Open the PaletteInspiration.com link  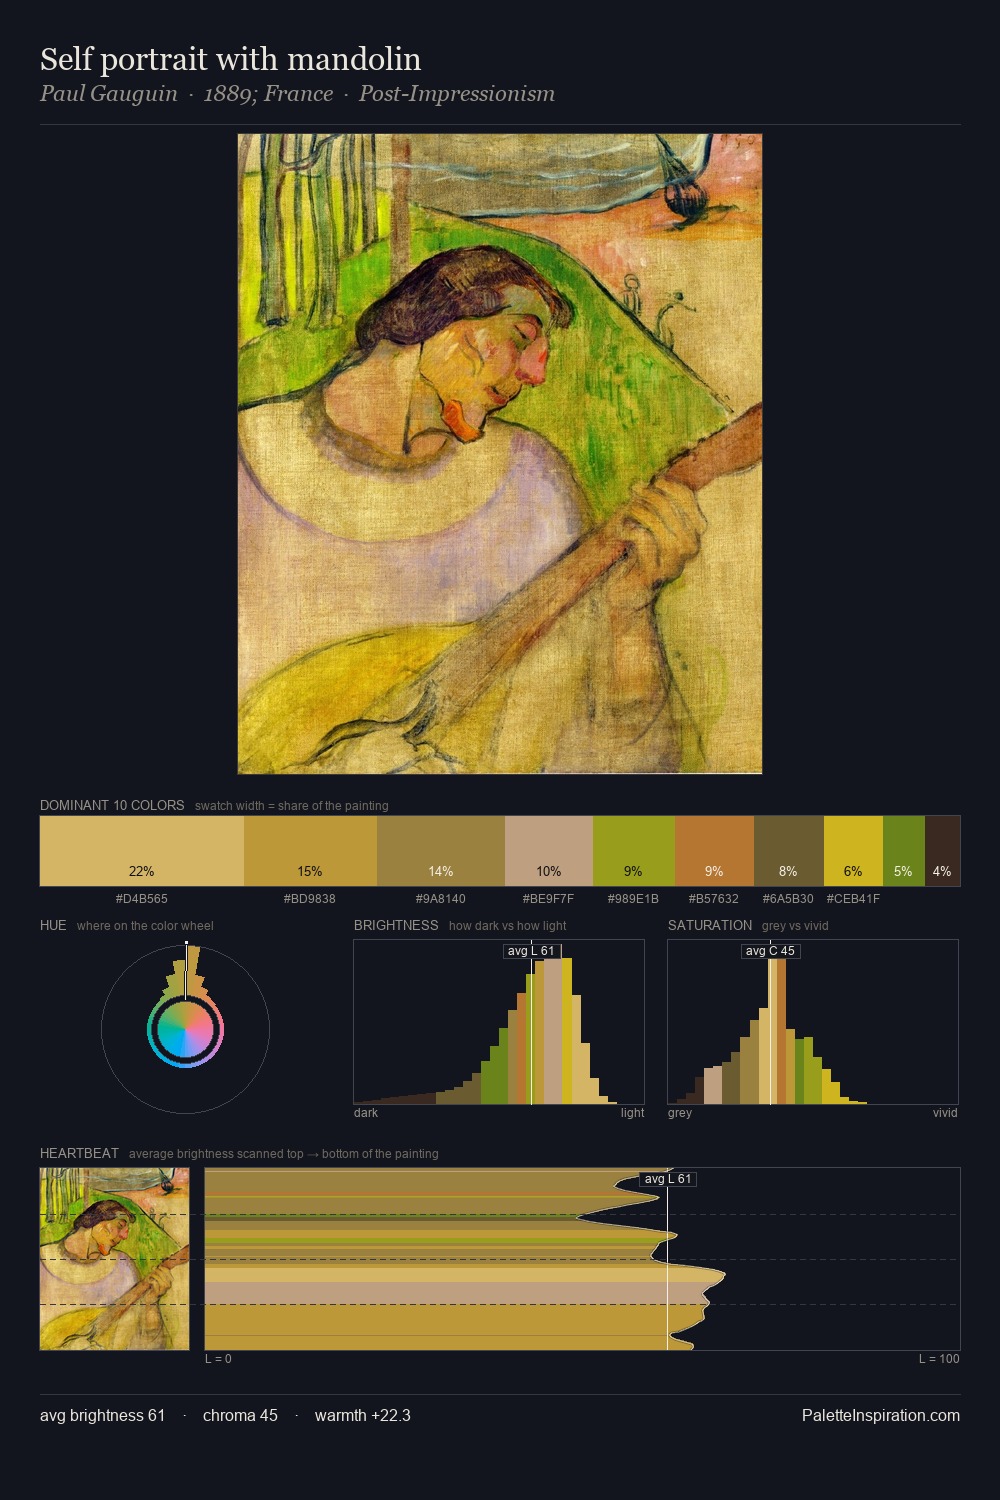point(881,1415)
